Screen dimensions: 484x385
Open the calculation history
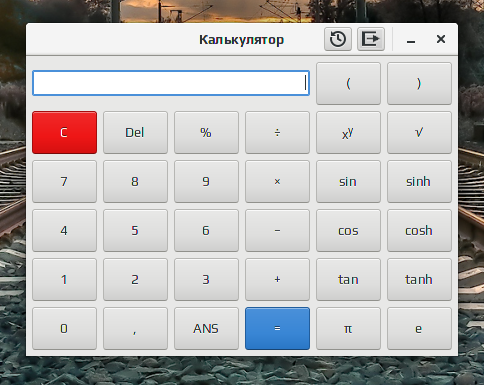click(338, 39)
